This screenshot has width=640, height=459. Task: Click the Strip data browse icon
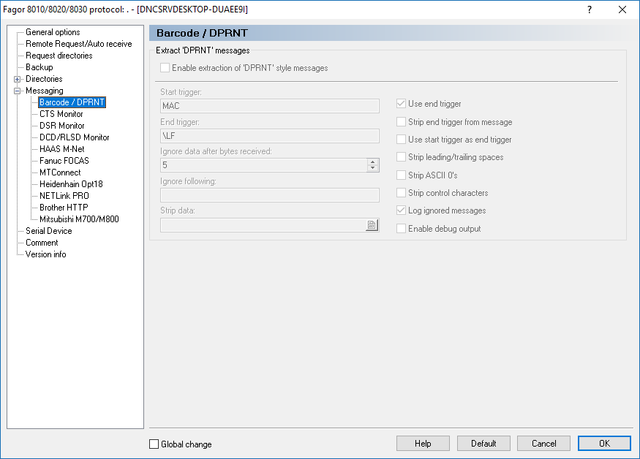pyautogui.click(x=371, y=225)
